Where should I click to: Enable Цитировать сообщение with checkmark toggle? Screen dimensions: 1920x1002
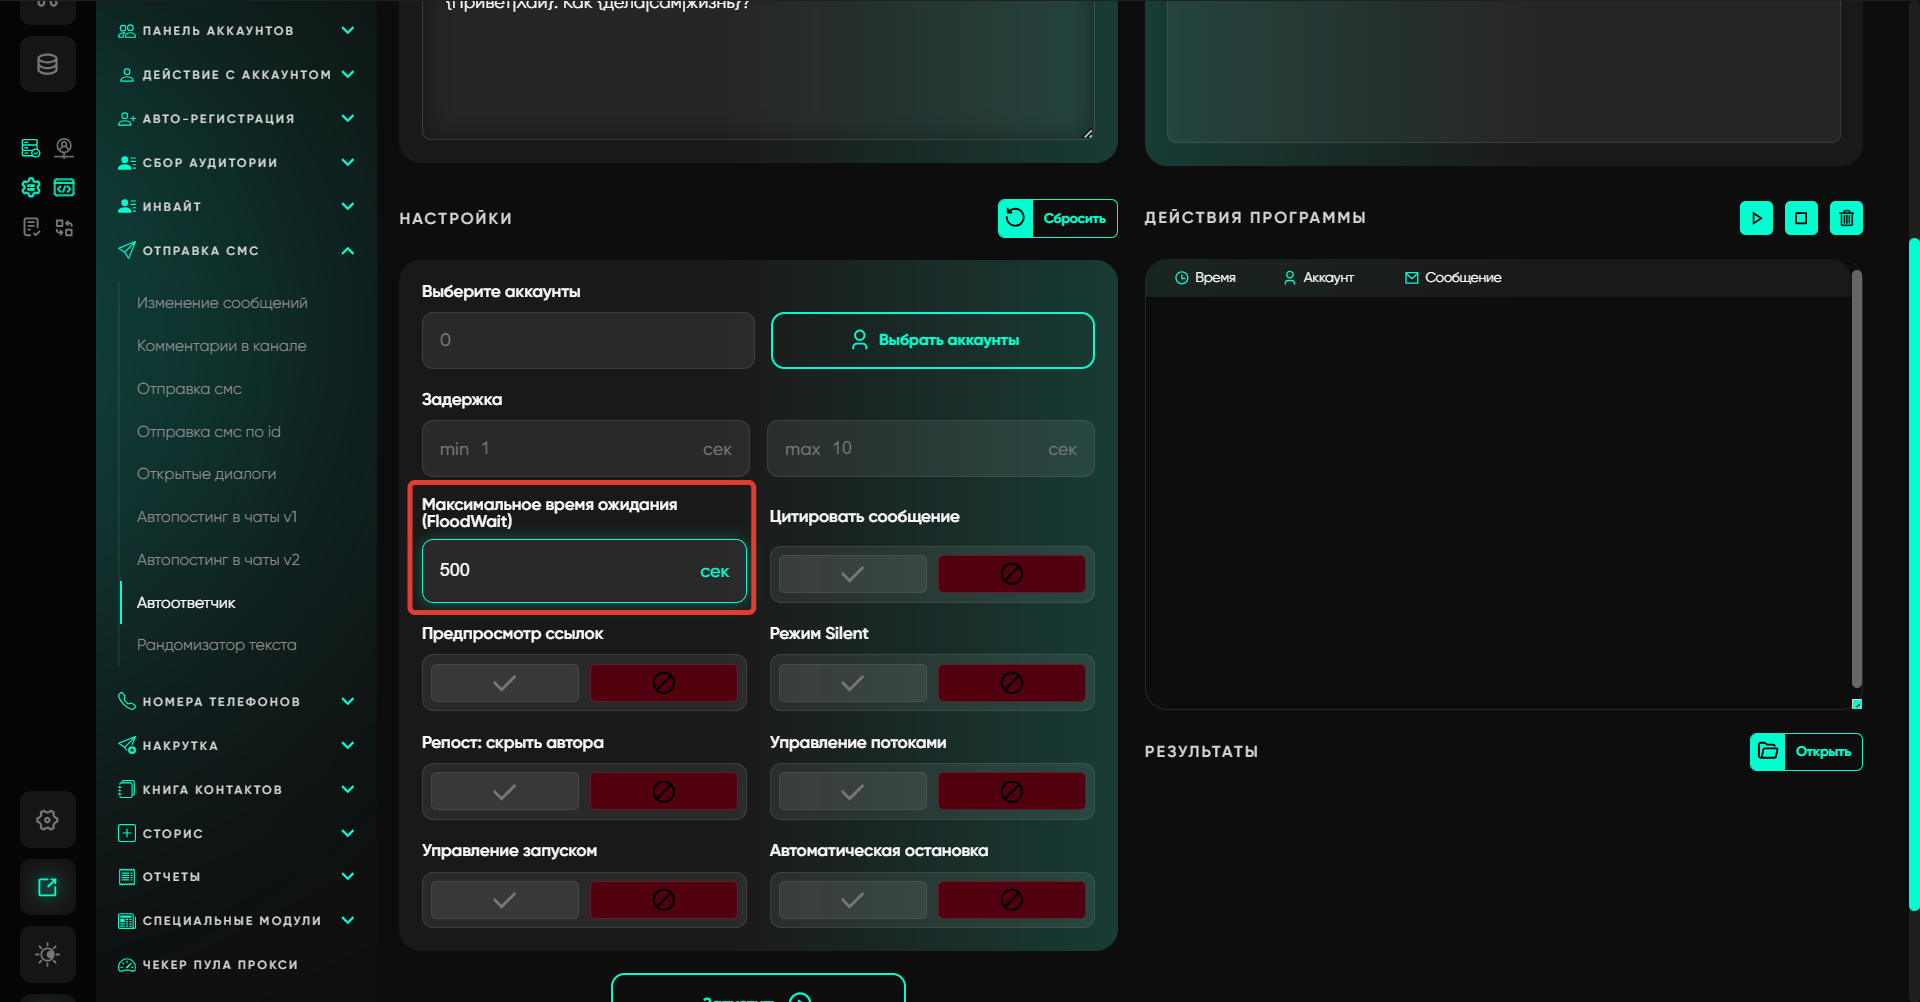(852, 574)
